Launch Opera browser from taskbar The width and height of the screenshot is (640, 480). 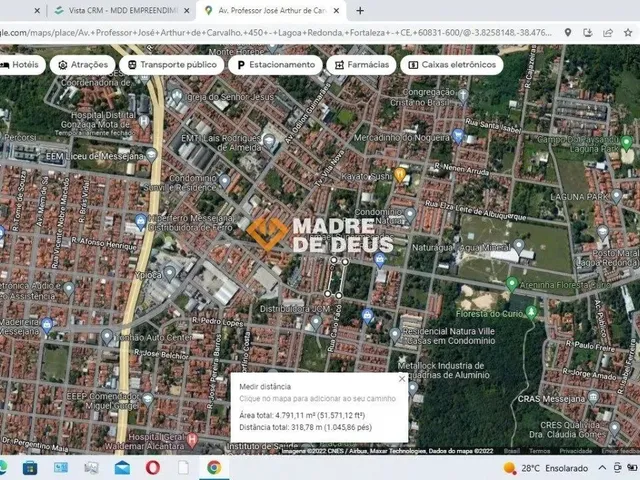tap(153, 468)
